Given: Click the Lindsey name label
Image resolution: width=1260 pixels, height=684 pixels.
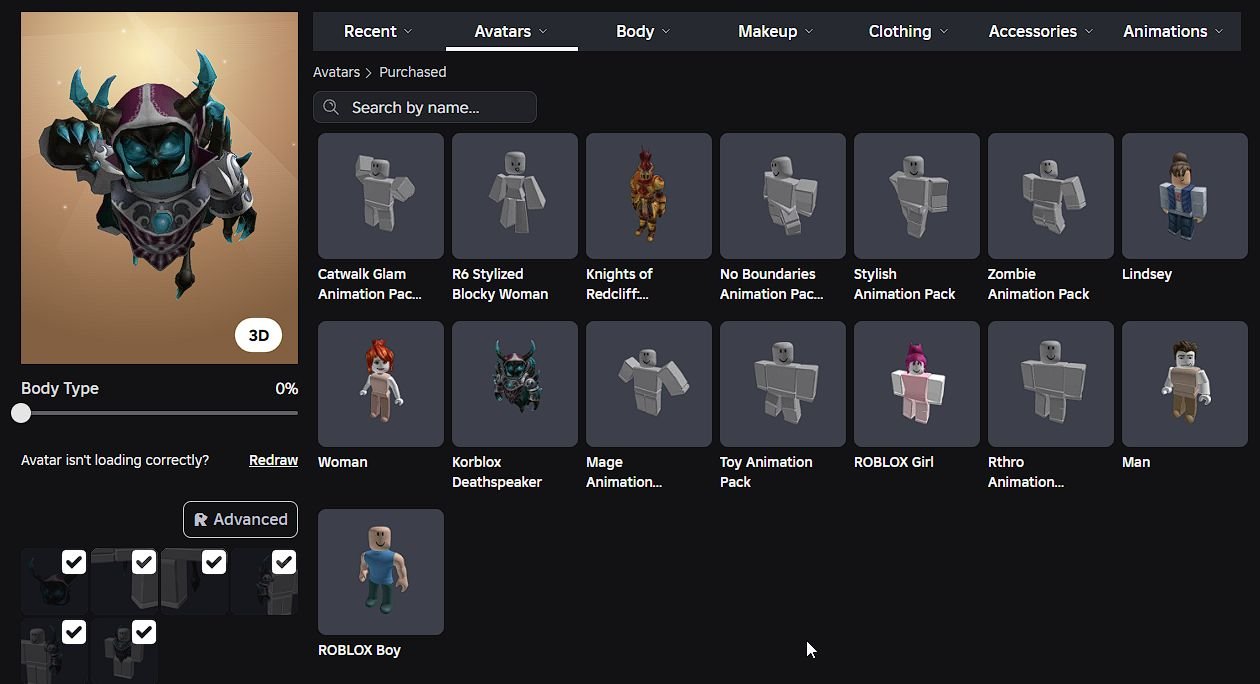Looking at the screenshot, I should click(1147, 274).
